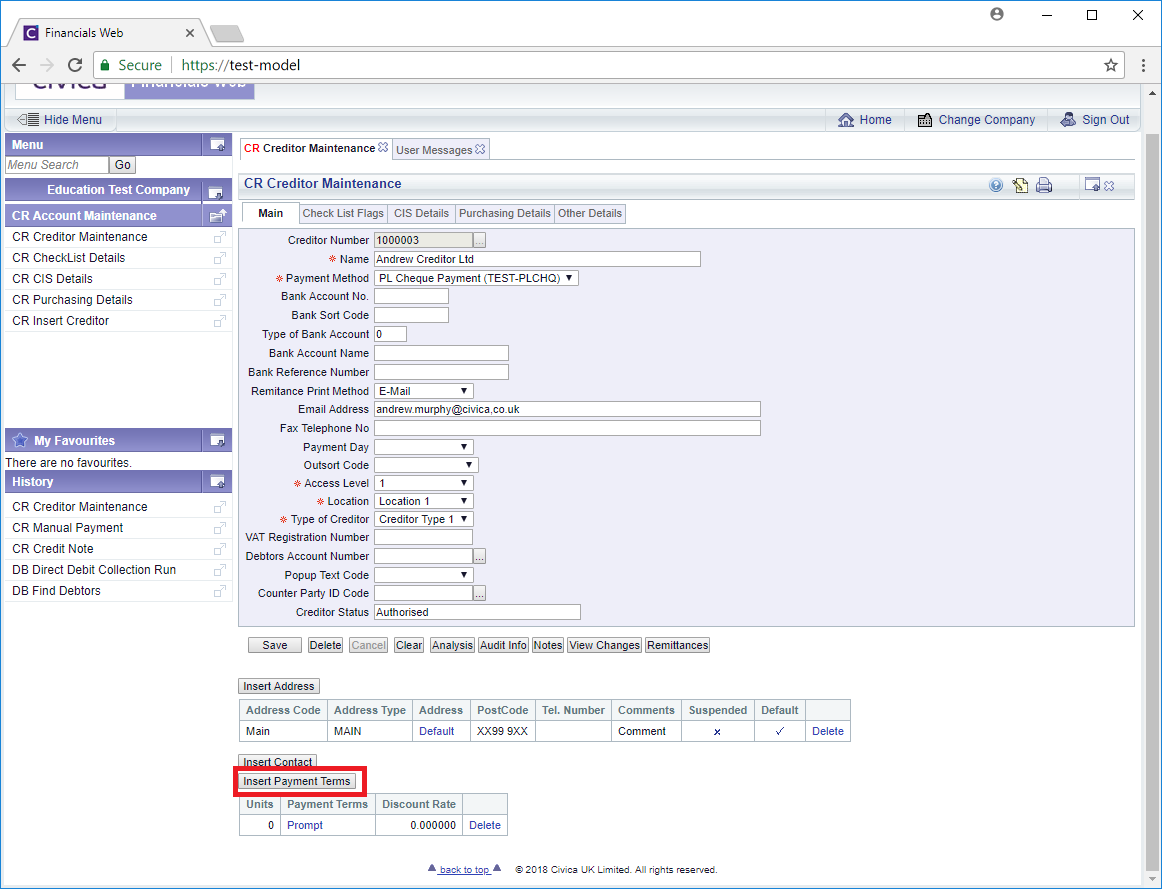Image resolution: width=1162 pixels, height=889 pixels.
Task: Click the My Favourites panel header icon
Action: click(217, 440)
